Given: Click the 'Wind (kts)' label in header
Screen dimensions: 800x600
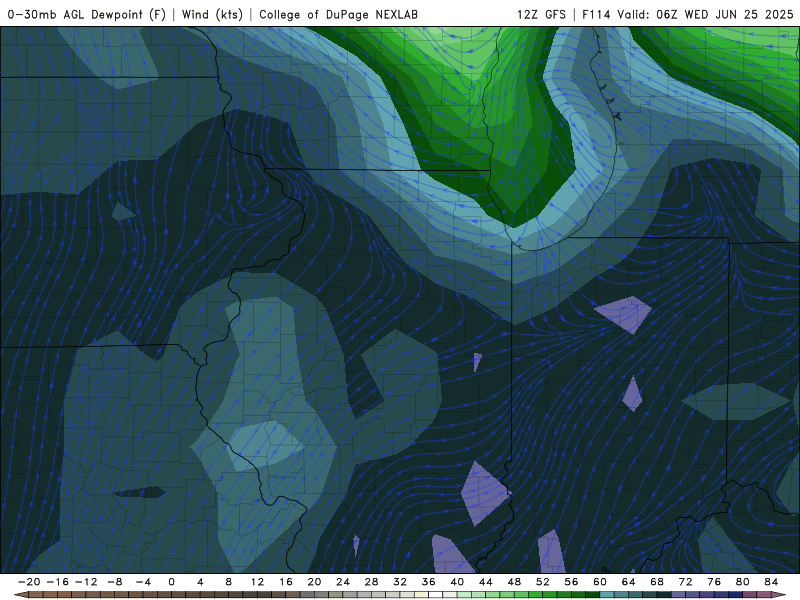Looking at the screenshot, I should [212, 14].
